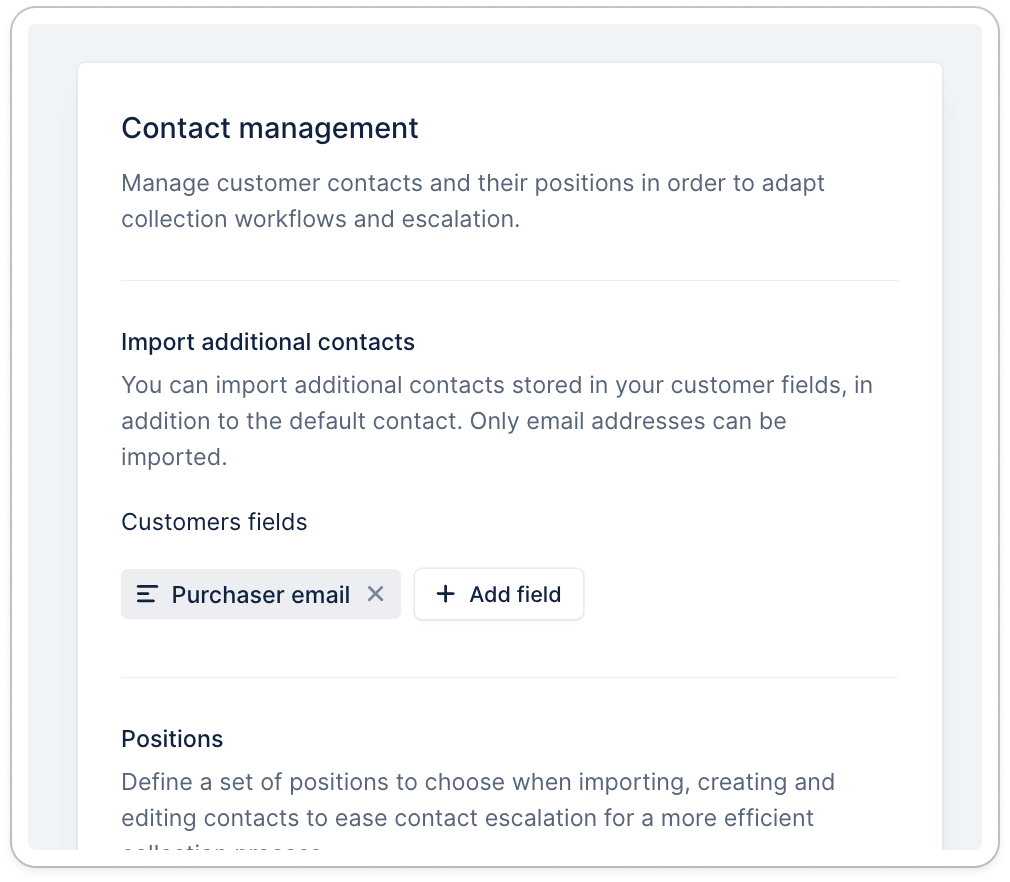Click the word 'imported.' in the description
This screenshot has height=882, width=1010.
(x=174, y=457)
